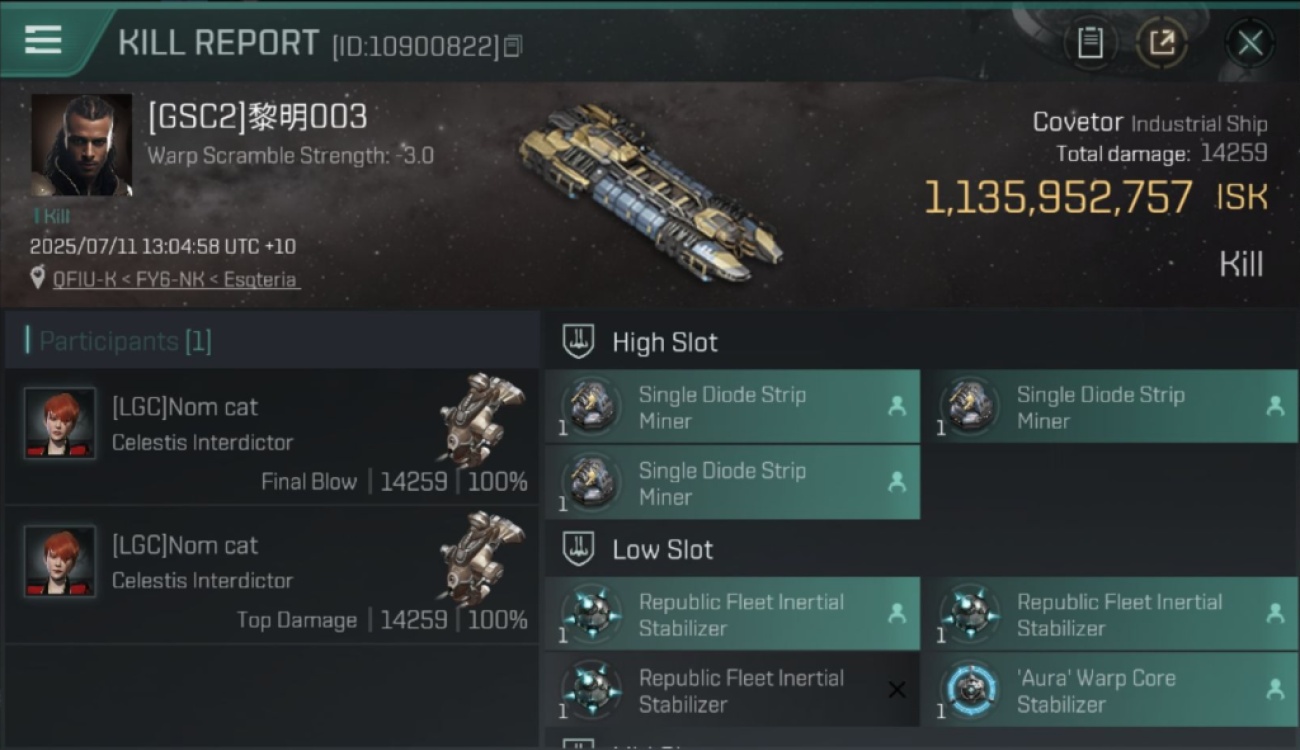Viewport: 1300px width, 750px height.
Task: Open Nom cat's Final Blow entry
Action: tap(272, 437)
